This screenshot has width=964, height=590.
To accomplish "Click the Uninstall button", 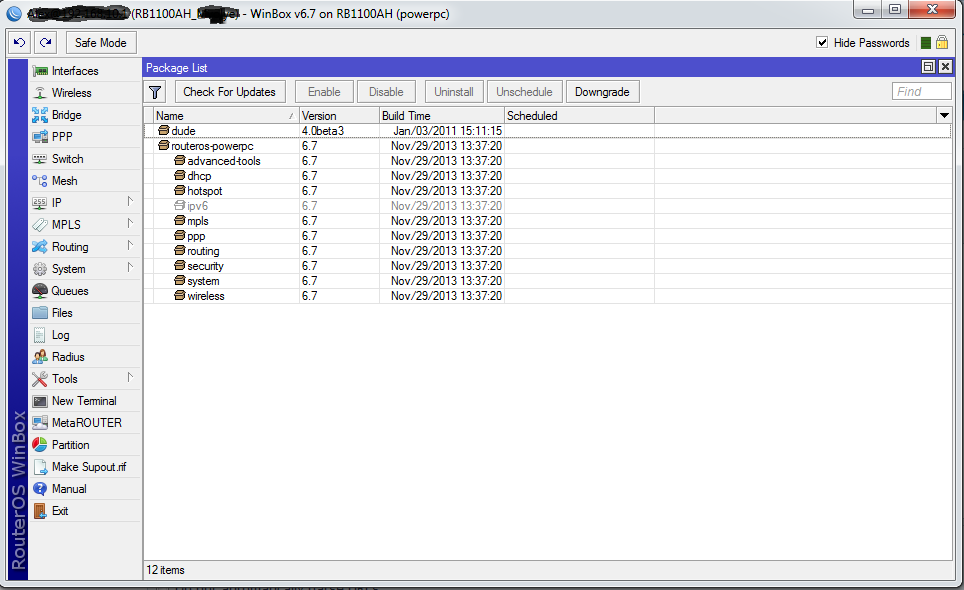I will (x=454, y=92).
